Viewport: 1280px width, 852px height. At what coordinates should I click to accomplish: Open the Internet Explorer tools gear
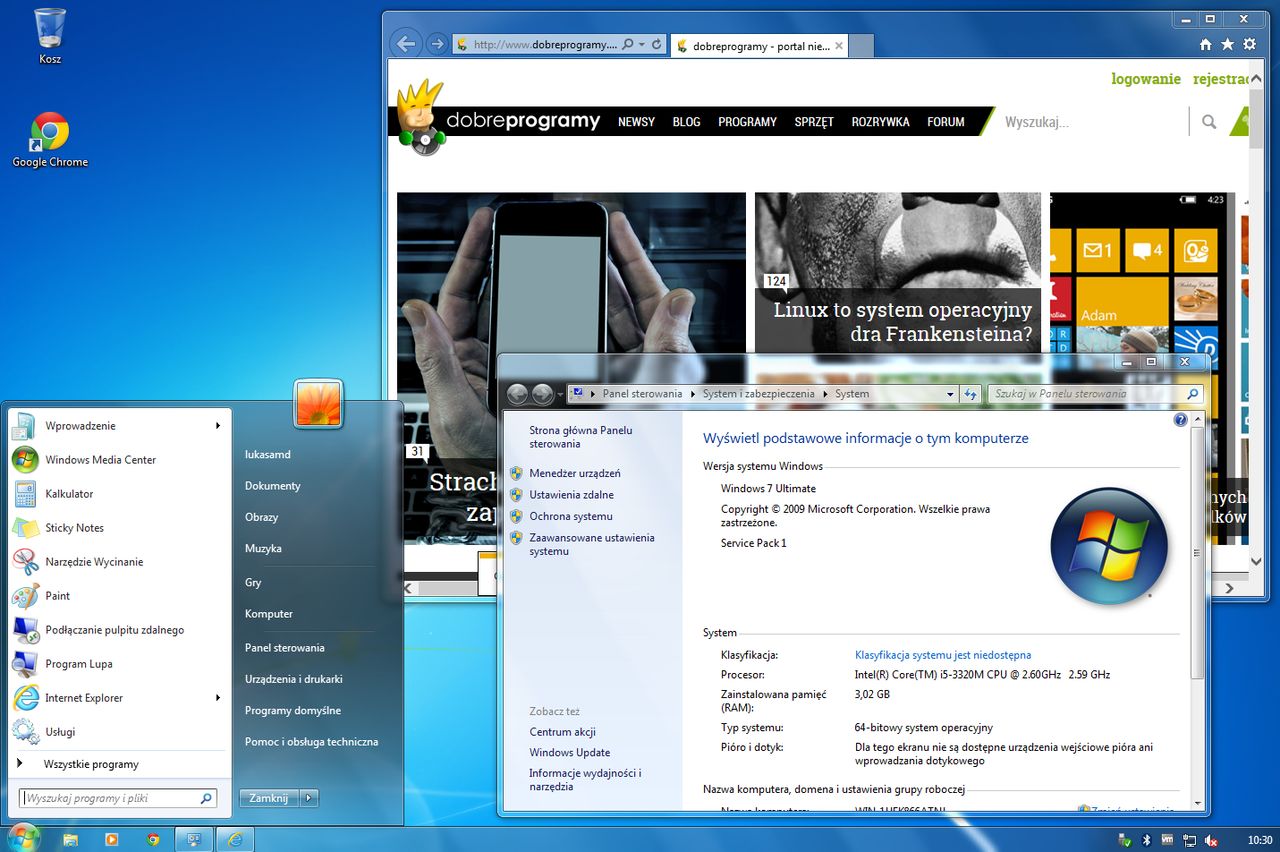1249,45
